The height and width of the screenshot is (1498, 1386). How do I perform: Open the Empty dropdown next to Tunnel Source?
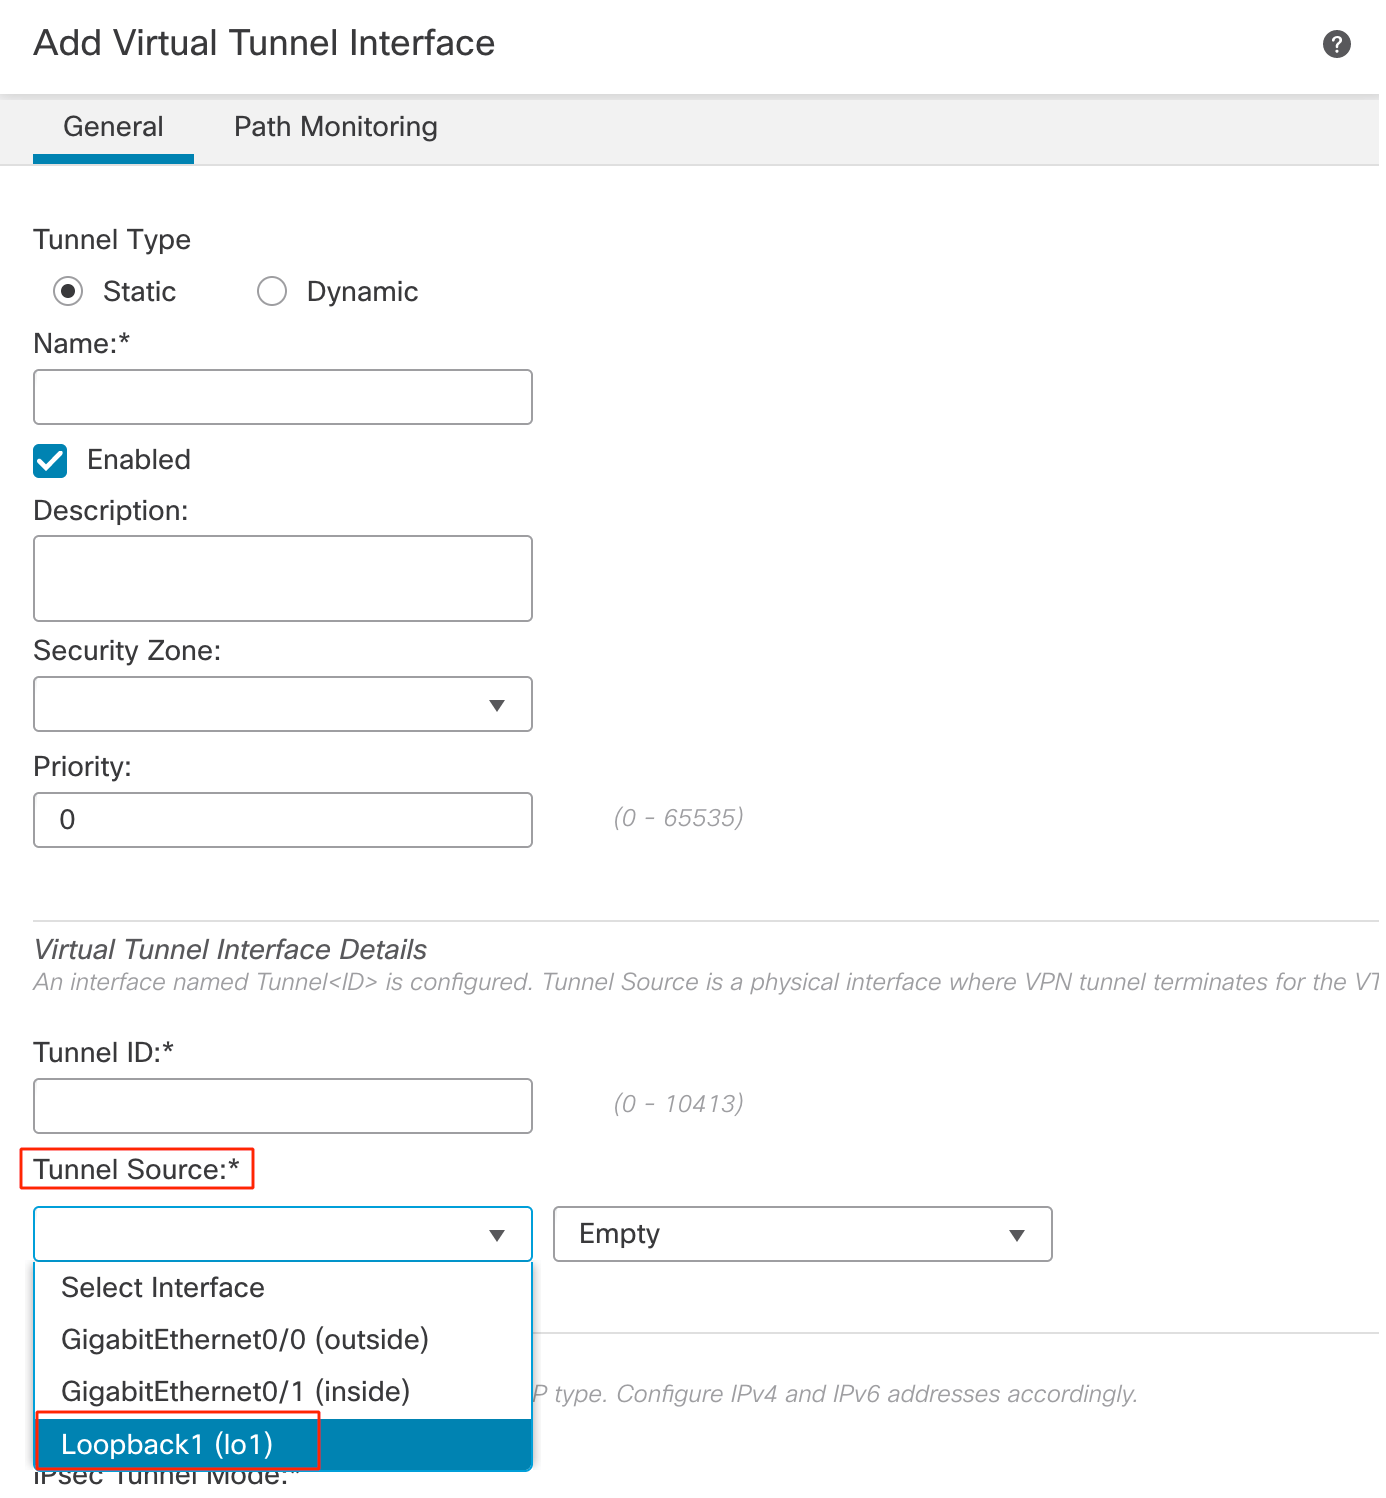click(x=802, y=1234)
